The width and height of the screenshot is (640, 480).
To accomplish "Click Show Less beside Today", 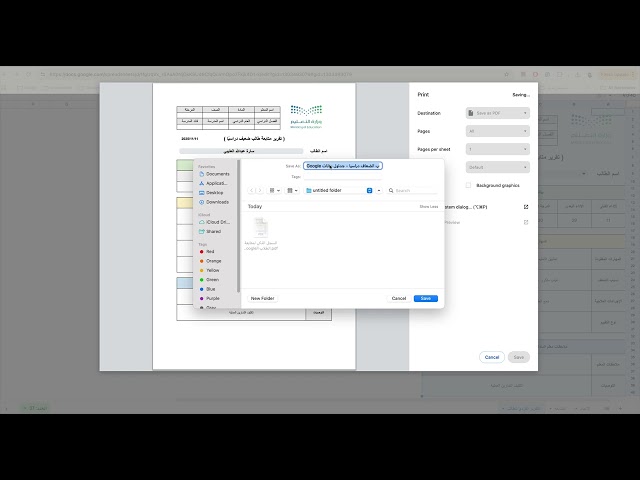I will pyautogui.click(x=429, y=207).
